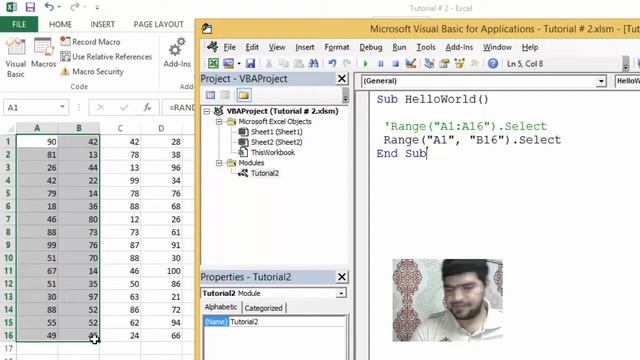Open Project Explorer toolbar icon
The width and height of the screenshot is (640, 360).
click(x=429, y=63)
